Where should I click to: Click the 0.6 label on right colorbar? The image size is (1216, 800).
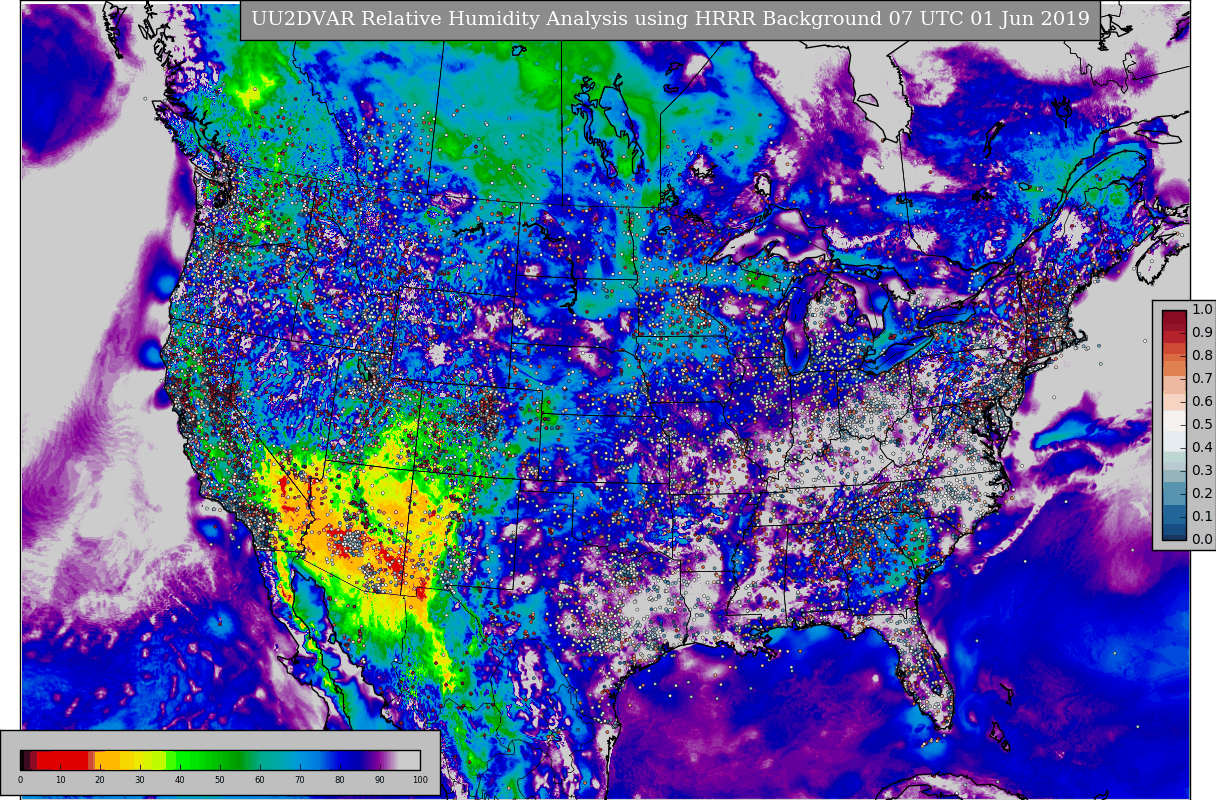coord(1202,402)
